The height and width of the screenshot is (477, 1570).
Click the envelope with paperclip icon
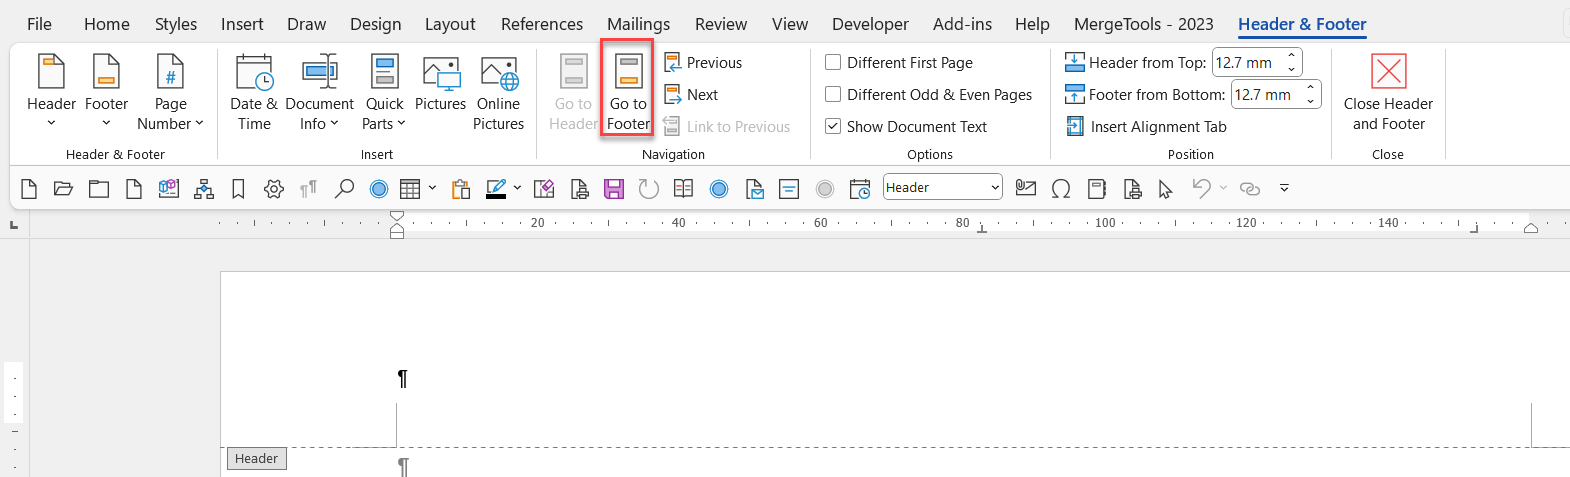click(1025, 188)
